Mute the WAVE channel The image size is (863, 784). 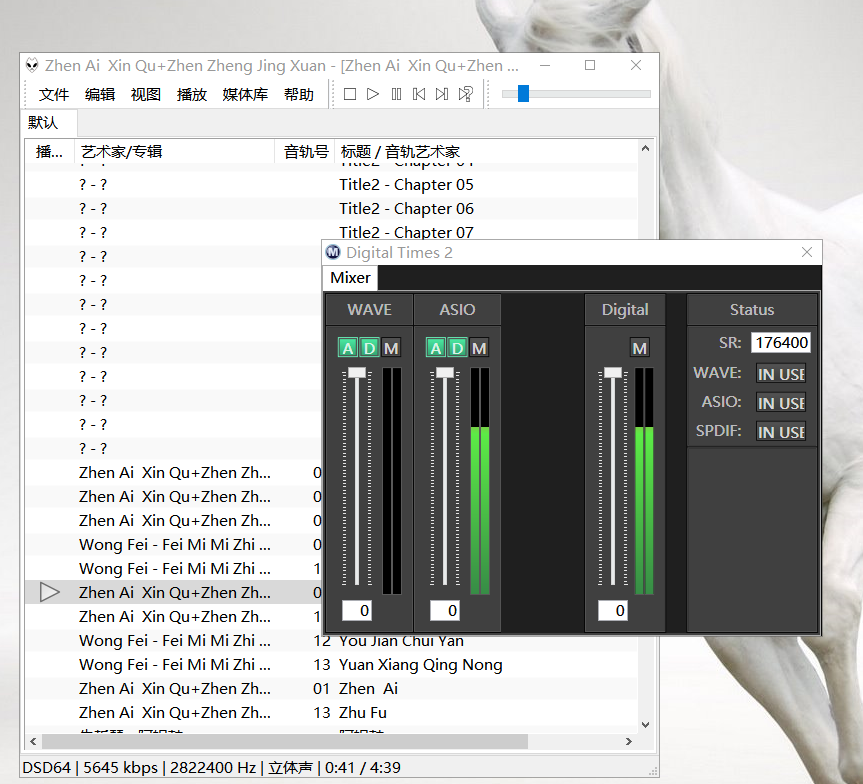[391, 348]
